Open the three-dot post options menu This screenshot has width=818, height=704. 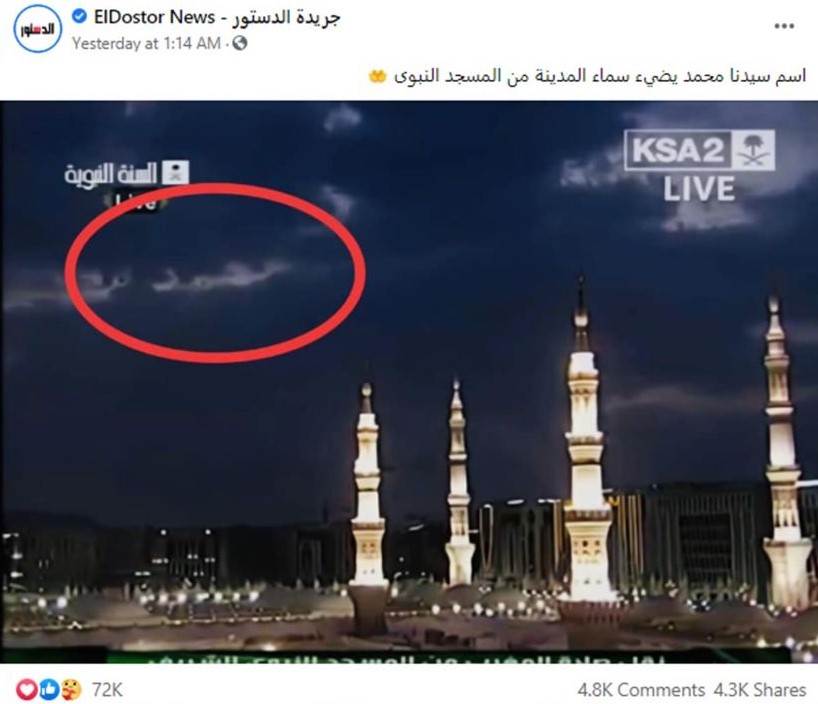pyautogui.click(x=784, y=26)
